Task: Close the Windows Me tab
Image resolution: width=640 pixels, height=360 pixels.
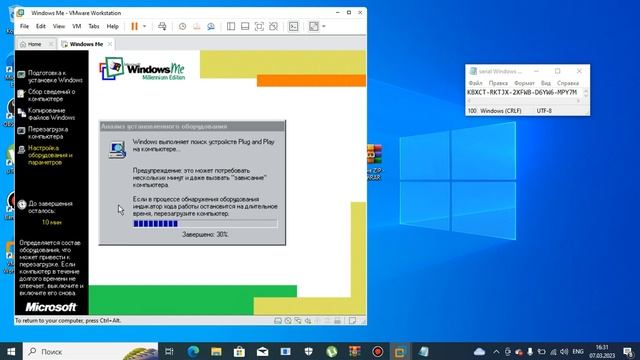Action: tap(109, 44)
